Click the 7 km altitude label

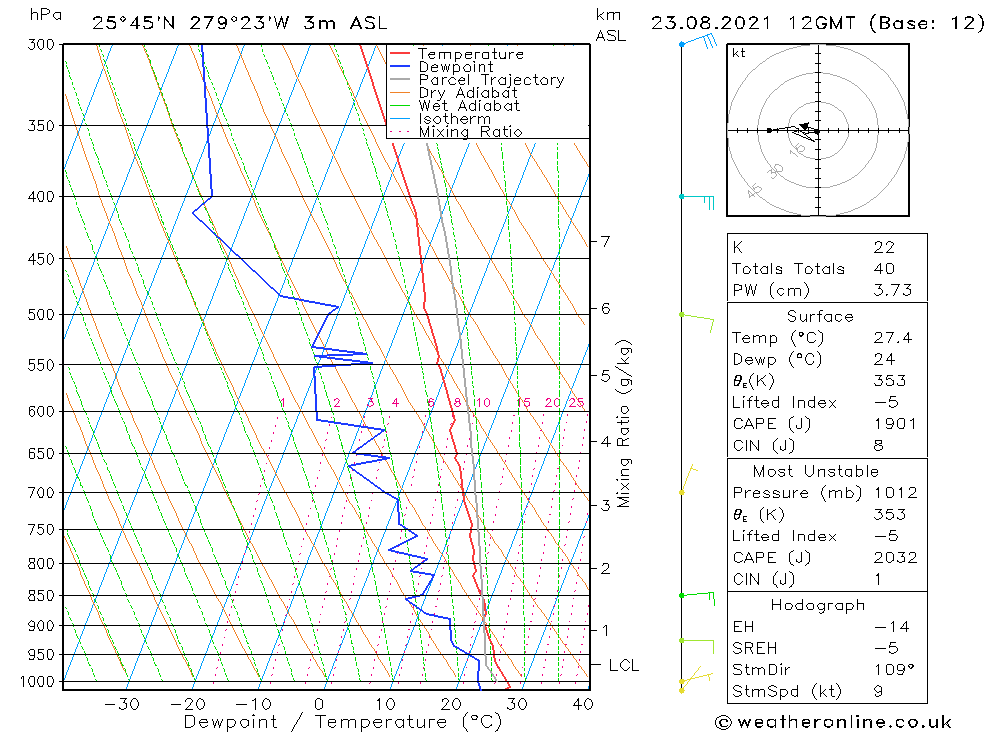[605, 242]
